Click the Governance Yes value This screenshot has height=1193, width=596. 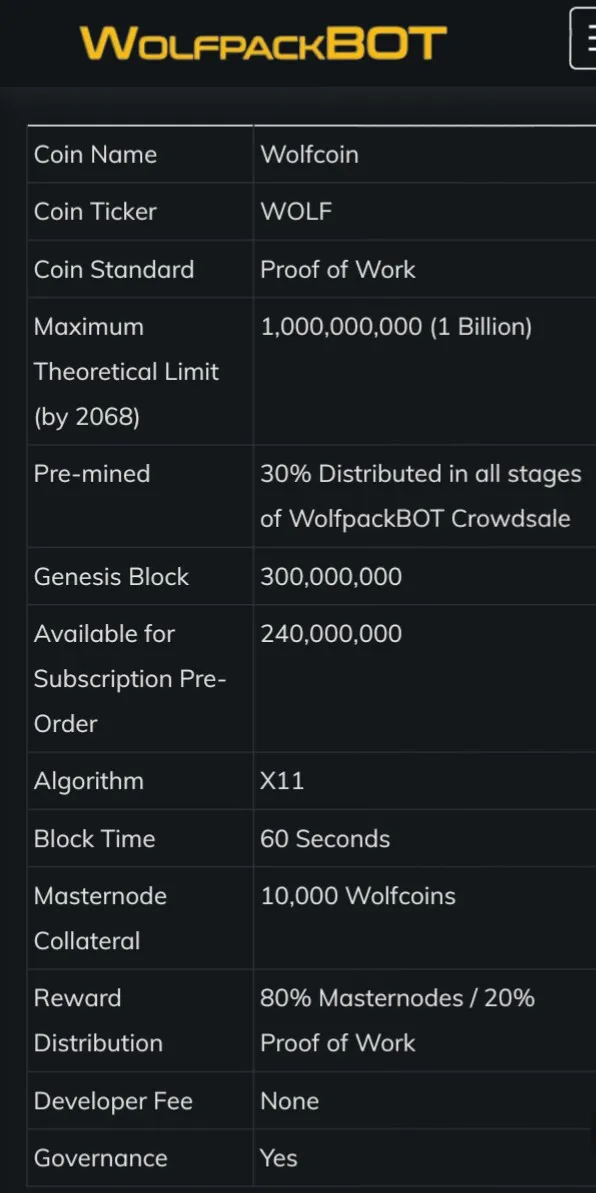pos(279,1158)
